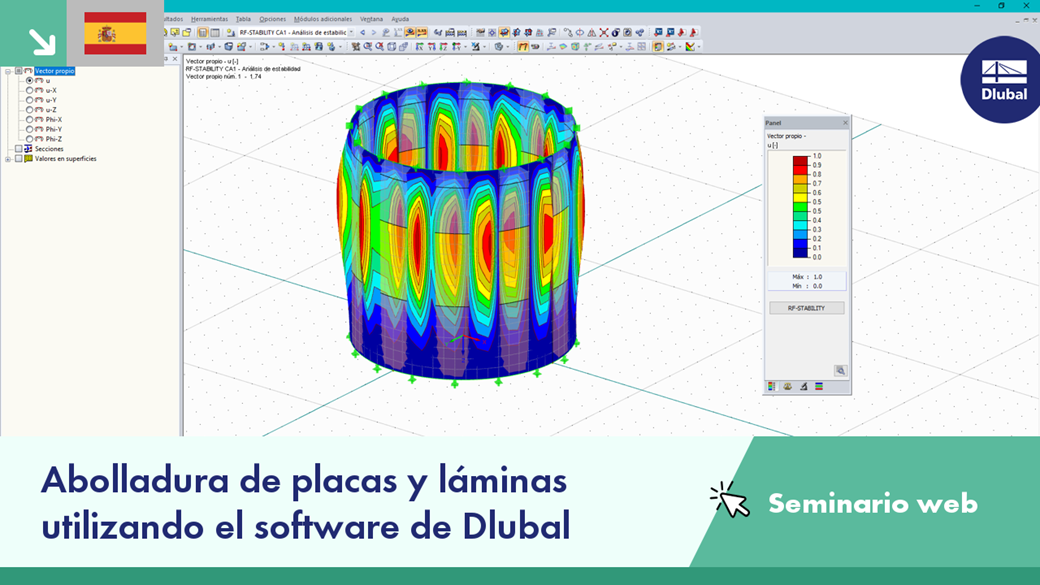Expand the Valores en superficies node
This screenshot has height=585, width=1040.
coord(8,159)
